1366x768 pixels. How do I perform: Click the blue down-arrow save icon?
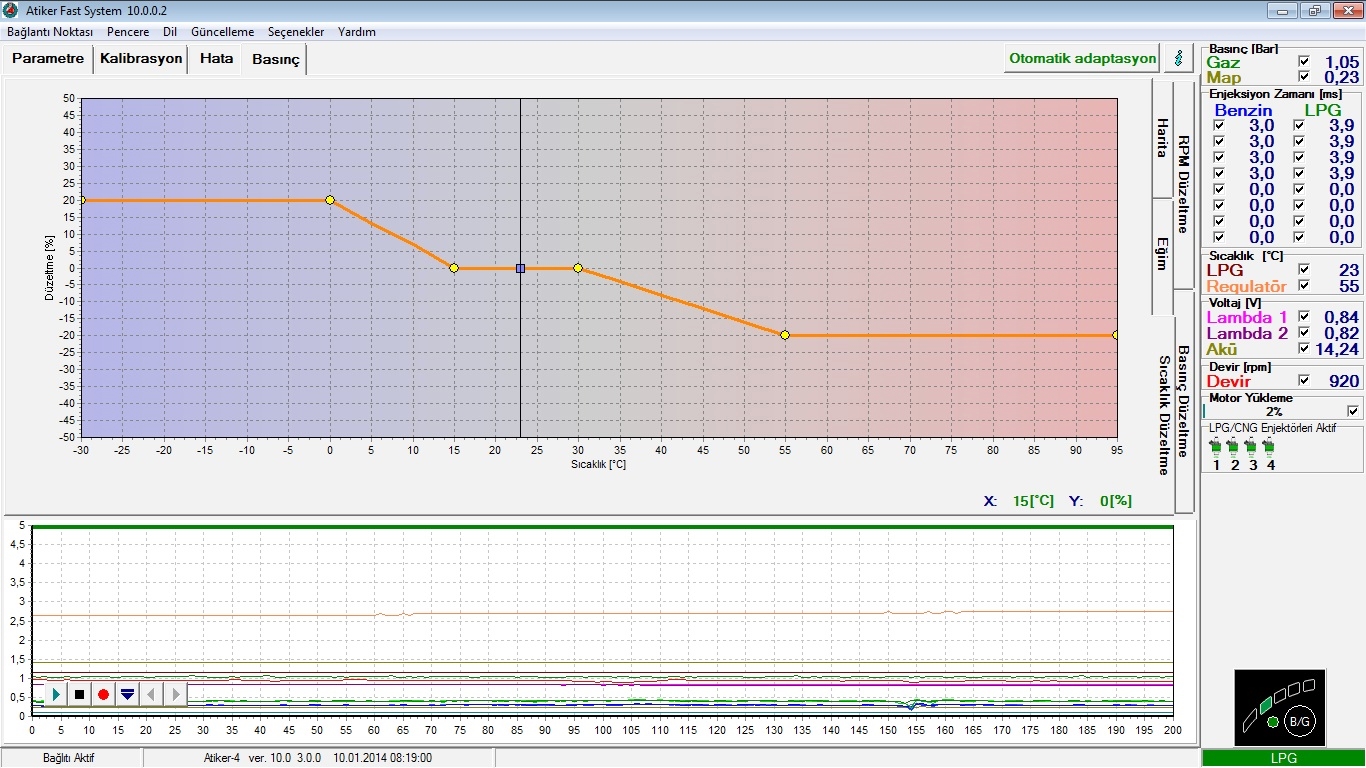click(127, 694)
